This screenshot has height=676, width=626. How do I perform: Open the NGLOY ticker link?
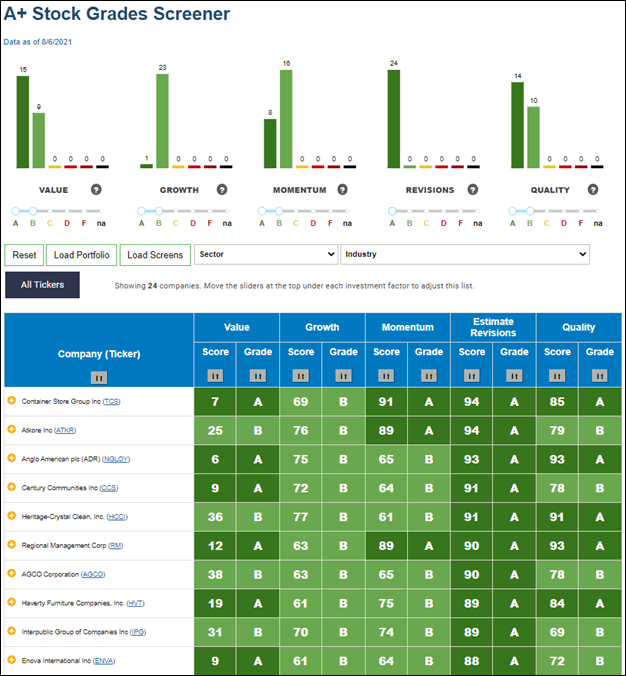(x=116, y=459)
